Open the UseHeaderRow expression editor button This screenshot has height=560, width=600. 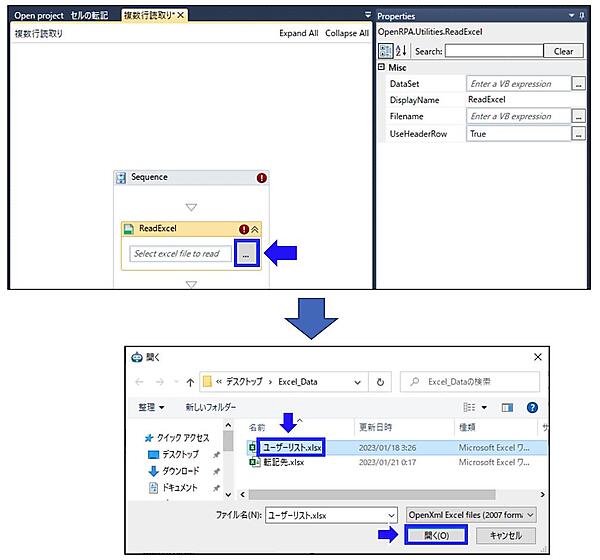point(578,134)
